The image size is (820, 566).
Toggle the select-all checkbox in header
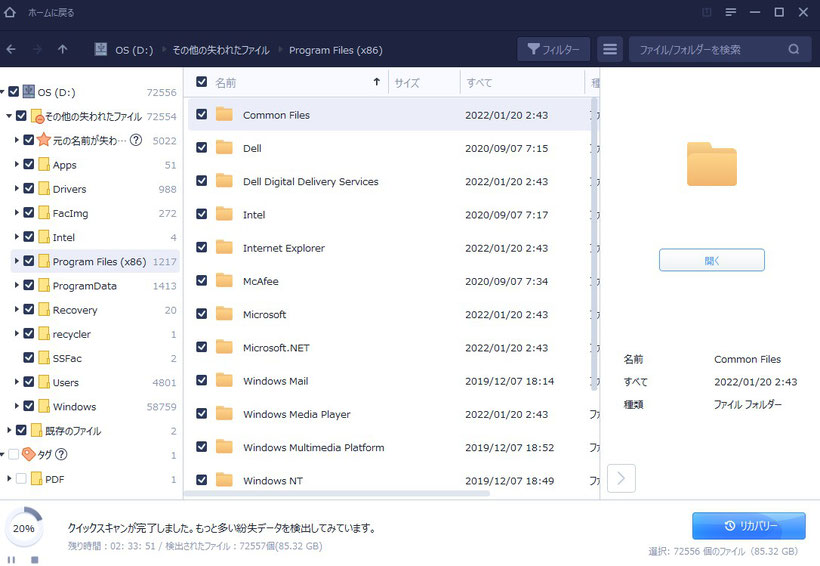[x=201, y=82]
